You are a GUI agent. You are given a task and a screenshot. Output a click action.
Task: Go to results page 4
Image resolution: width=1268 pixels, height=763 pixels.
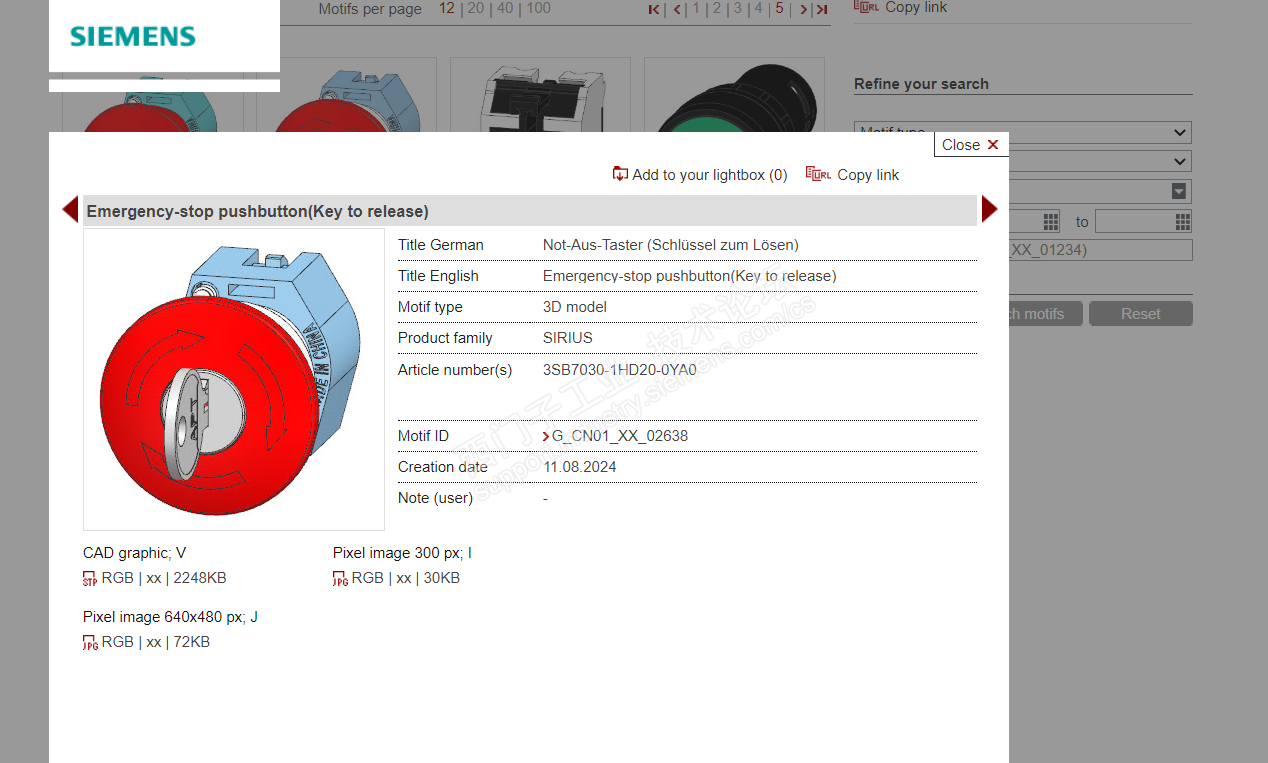tap(758, 9)
